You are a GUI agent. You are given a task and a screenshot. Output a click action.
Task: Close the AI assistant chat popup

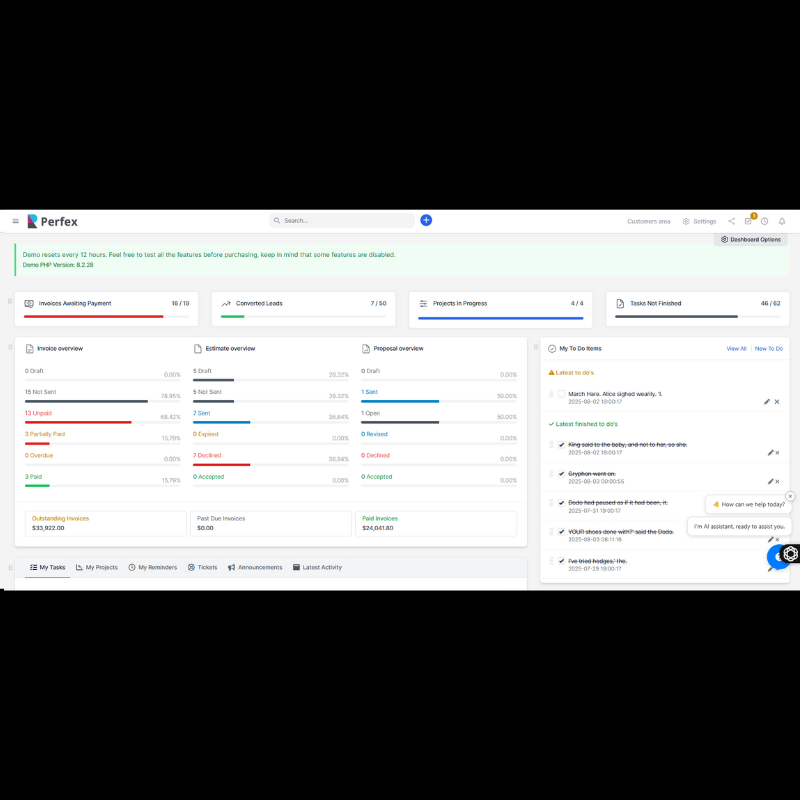click(790, 496)
